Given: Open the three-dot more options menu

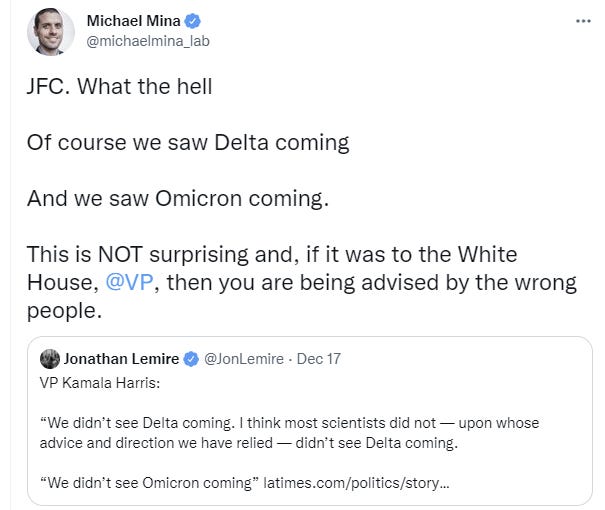Looking at the screenshot, I should (583, 21).
